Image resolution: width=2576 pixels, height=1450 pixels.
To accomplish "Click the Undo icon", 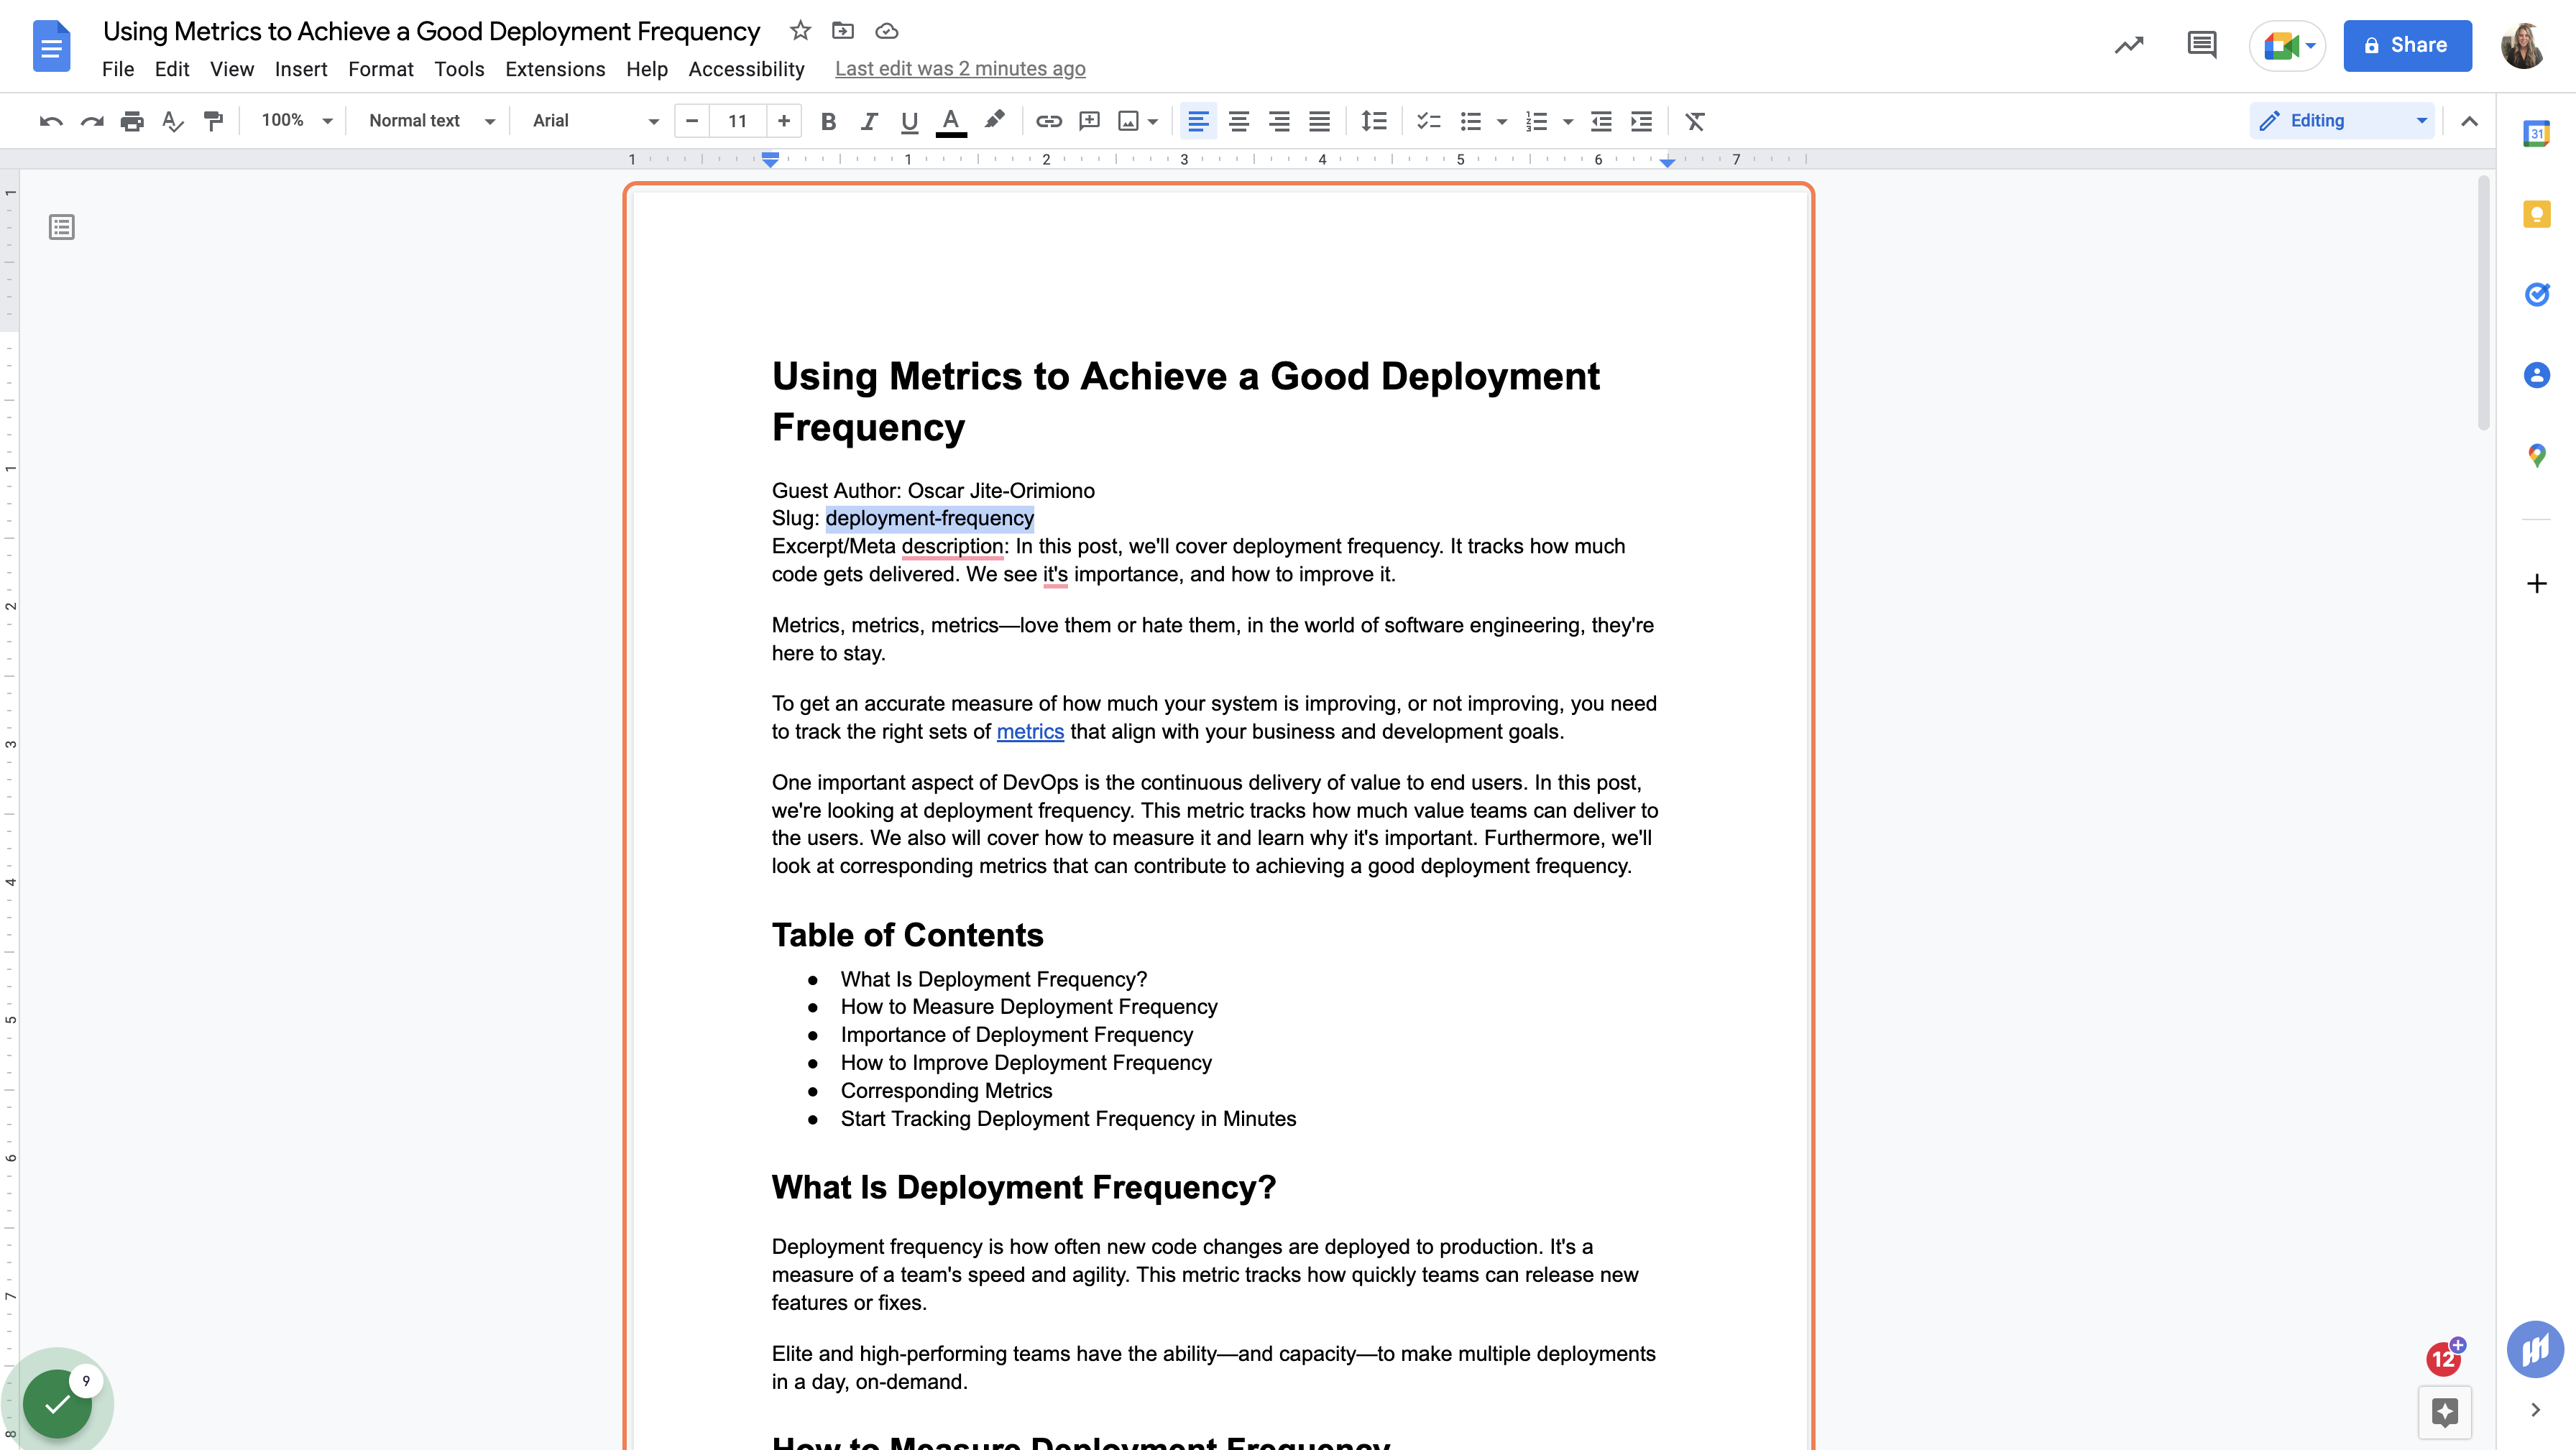I will (x=51, y=121).
